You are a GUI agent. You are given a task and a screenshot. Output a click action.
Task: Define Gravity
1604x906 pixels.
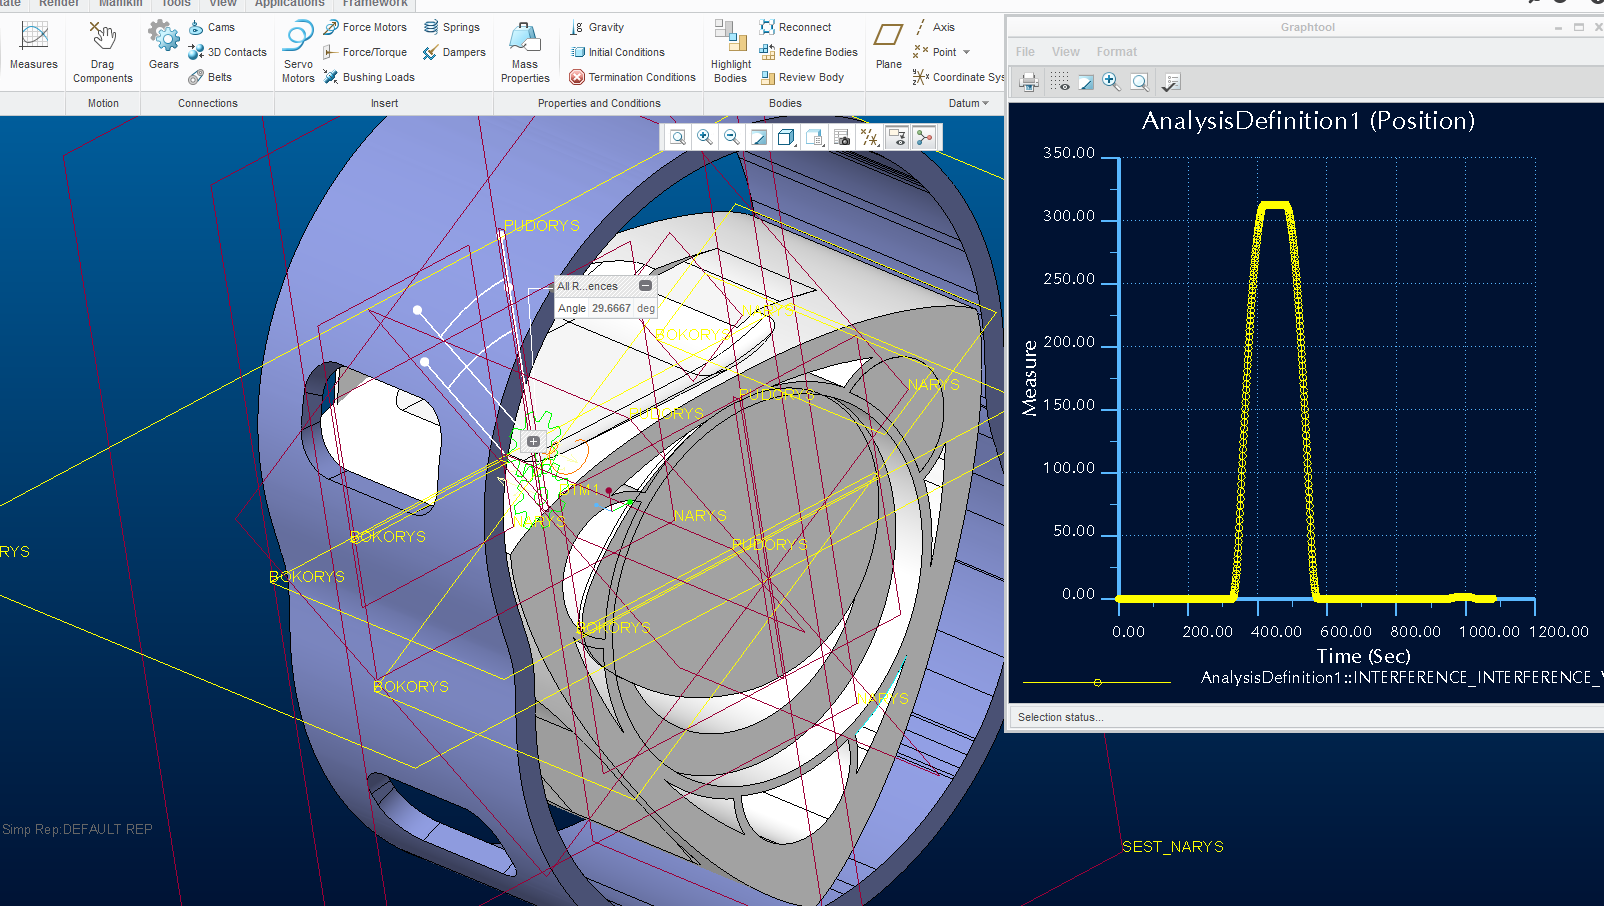pyautogui.click(x=598, y=27)
